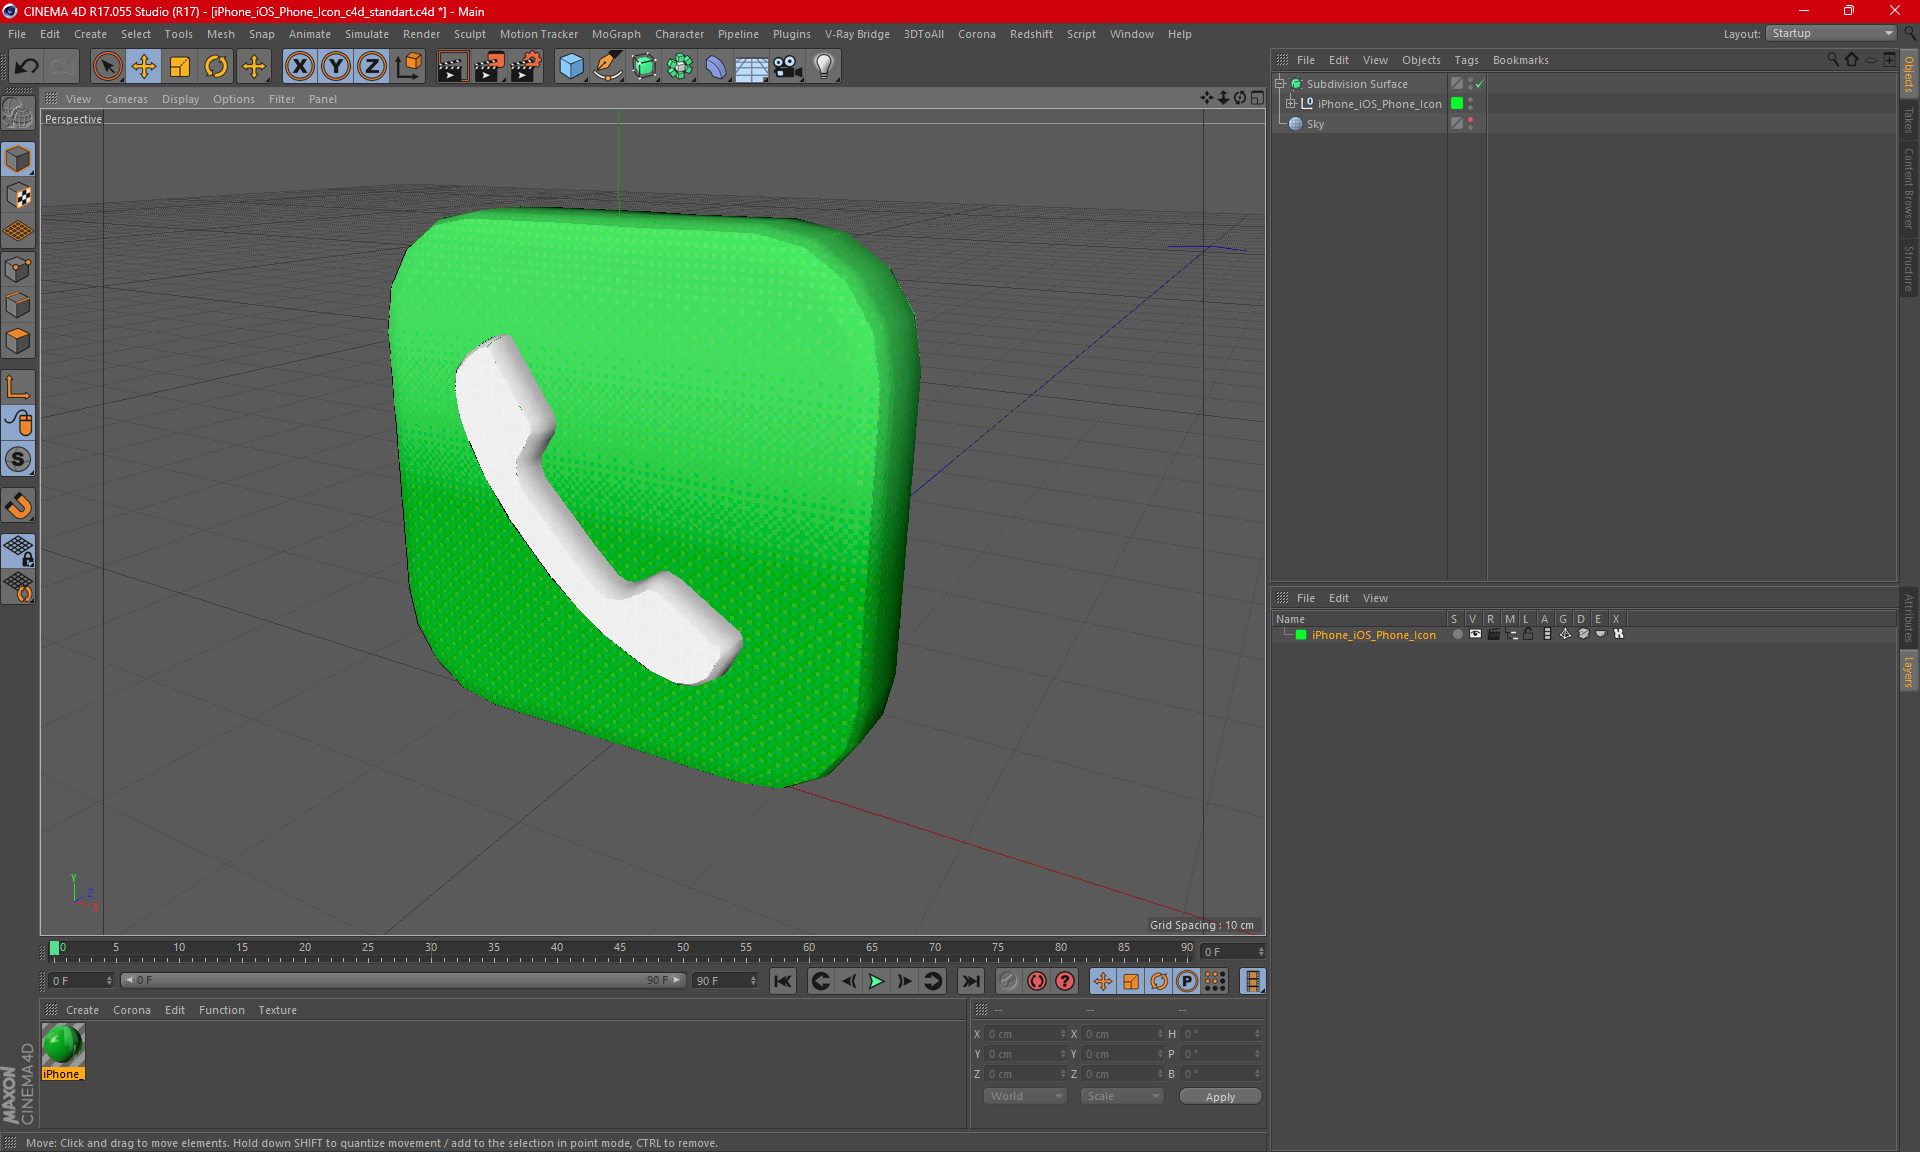The height and width of the screenshot is (1152, 1920).
Task: Open the viewport Cameras menu
Action: [126, 99]
